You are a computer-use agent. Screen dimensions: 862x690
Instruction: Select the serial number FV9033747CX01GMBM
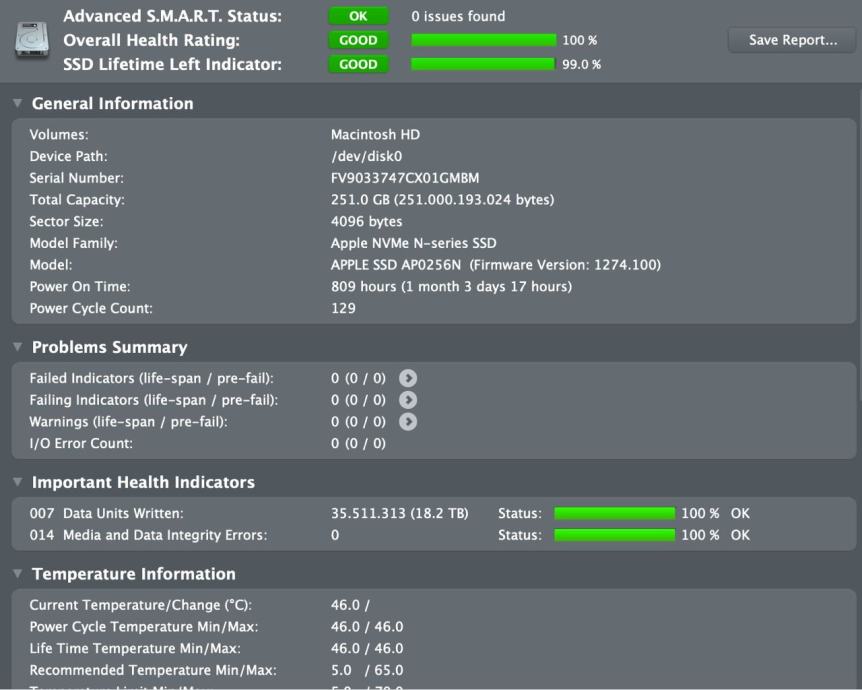[x=405, y=178]
